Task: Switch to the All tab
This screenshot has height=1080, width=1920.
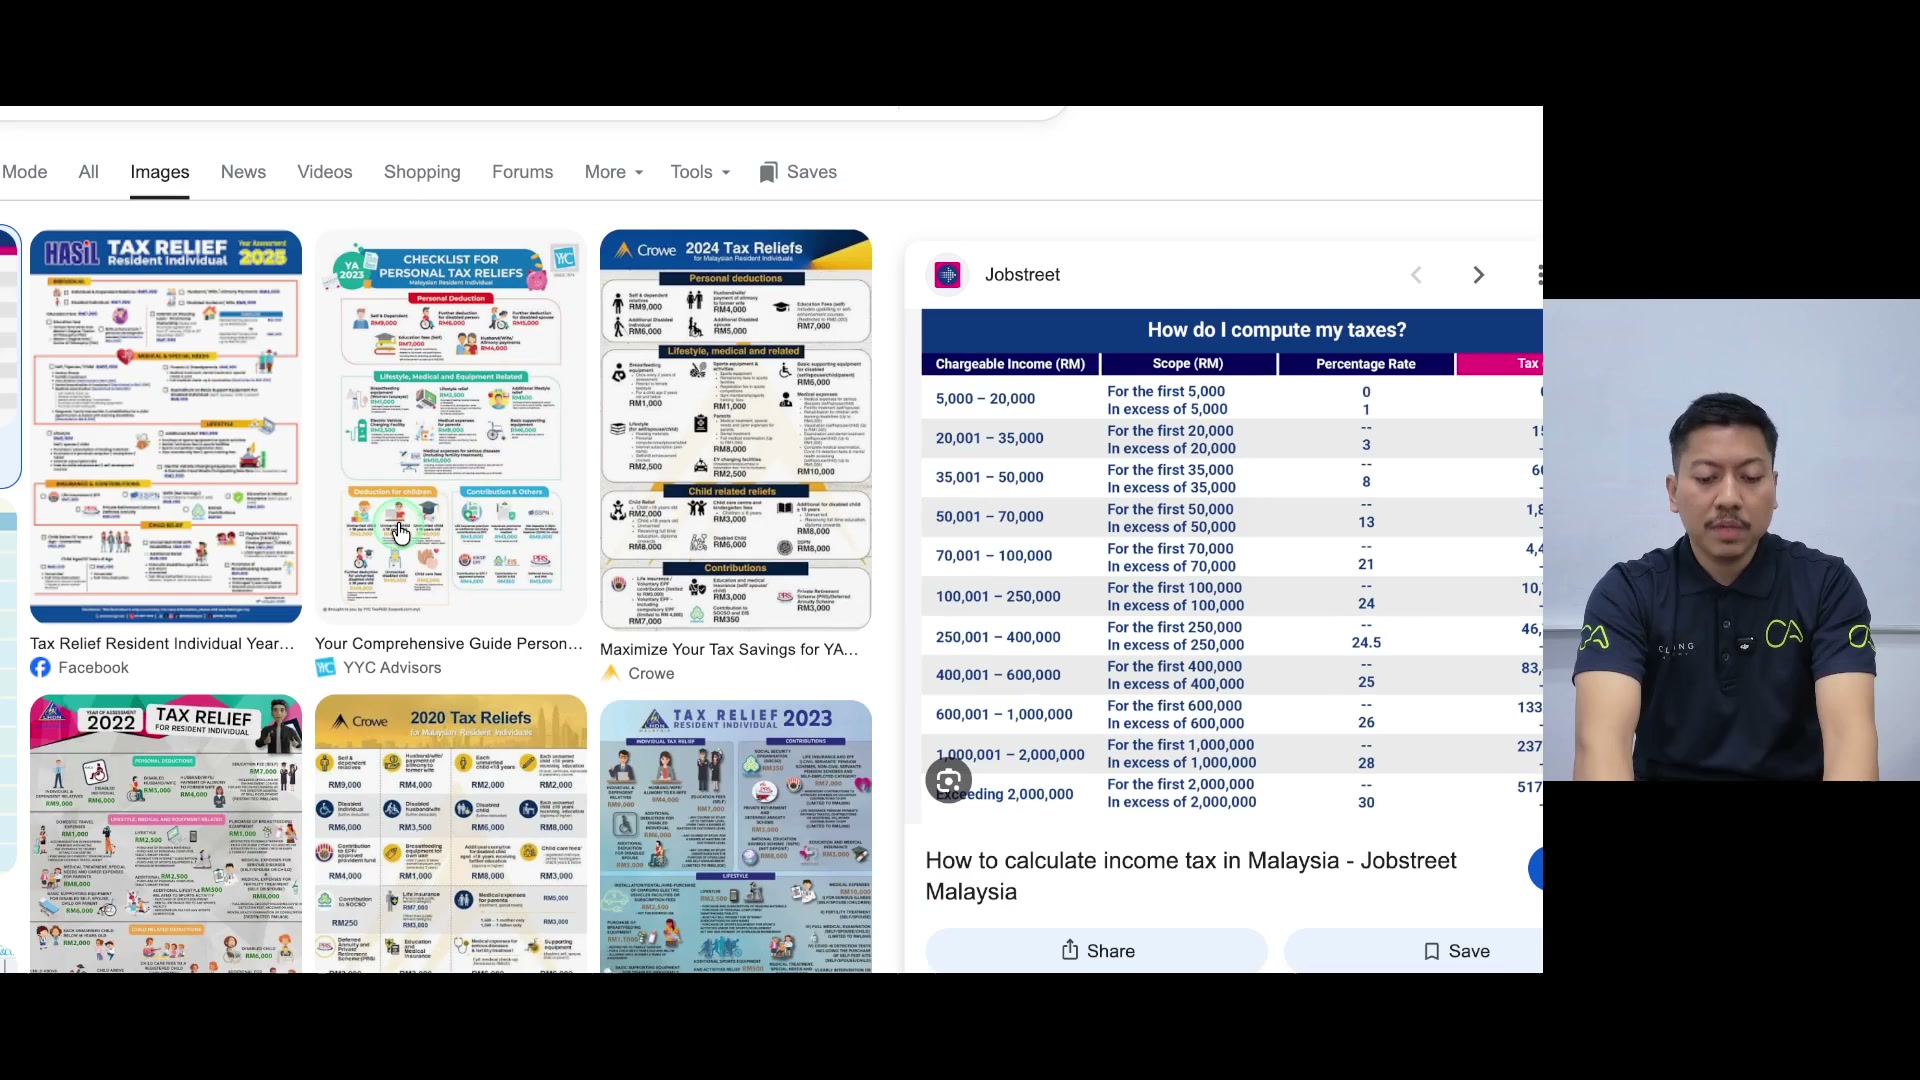Action: point(89,172)
